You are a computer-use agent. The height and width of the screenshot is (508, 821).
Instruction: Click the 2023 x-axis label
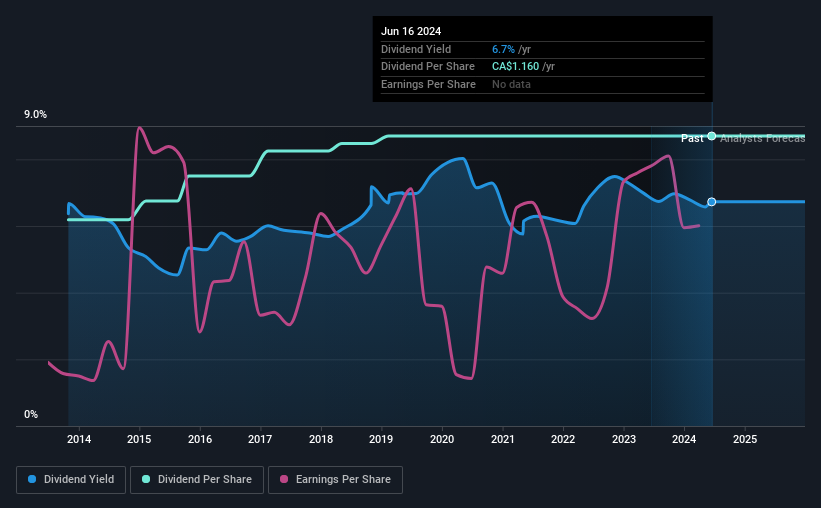pyautogui.click(x=624, y=439)
